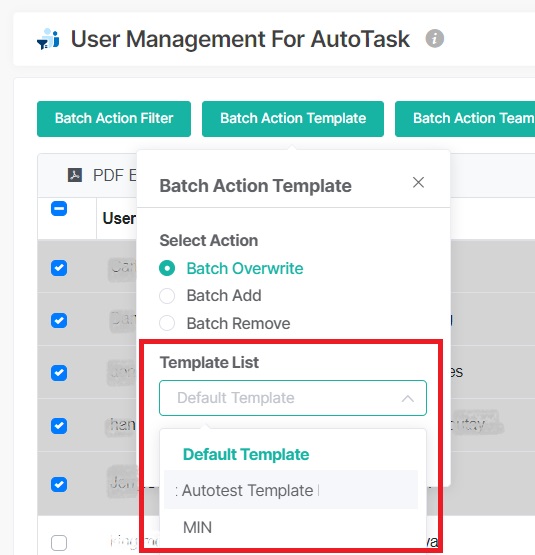This screenshot has width=535, height=555.
Task: Open the Batch Action Filter button
Action: tap(114, 119)
